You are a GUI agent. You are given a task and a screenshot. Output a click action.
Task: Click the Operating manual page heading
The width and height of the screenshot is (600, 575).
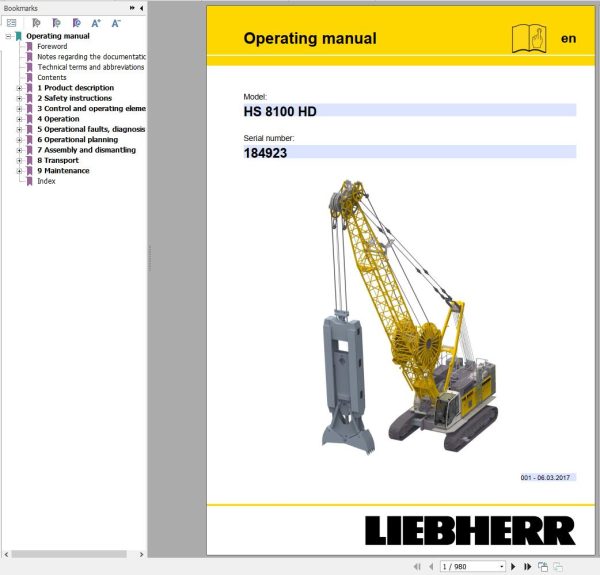click(310, 38)
